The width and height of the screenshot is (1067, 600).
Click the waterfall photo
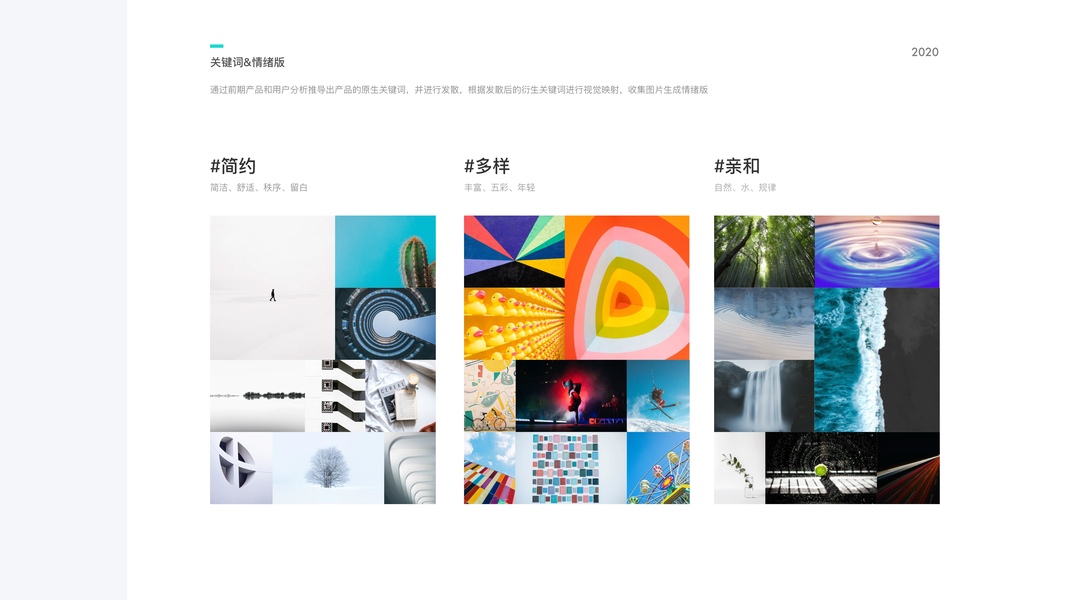764,396
